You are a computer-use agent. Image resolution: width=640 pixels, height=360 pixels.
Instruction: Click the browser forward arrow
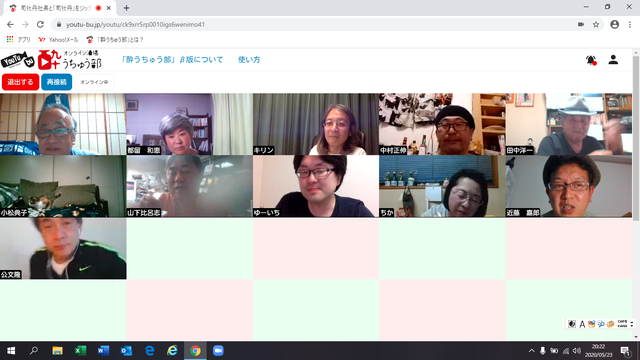pyautogui.click(x=25, y=24)
